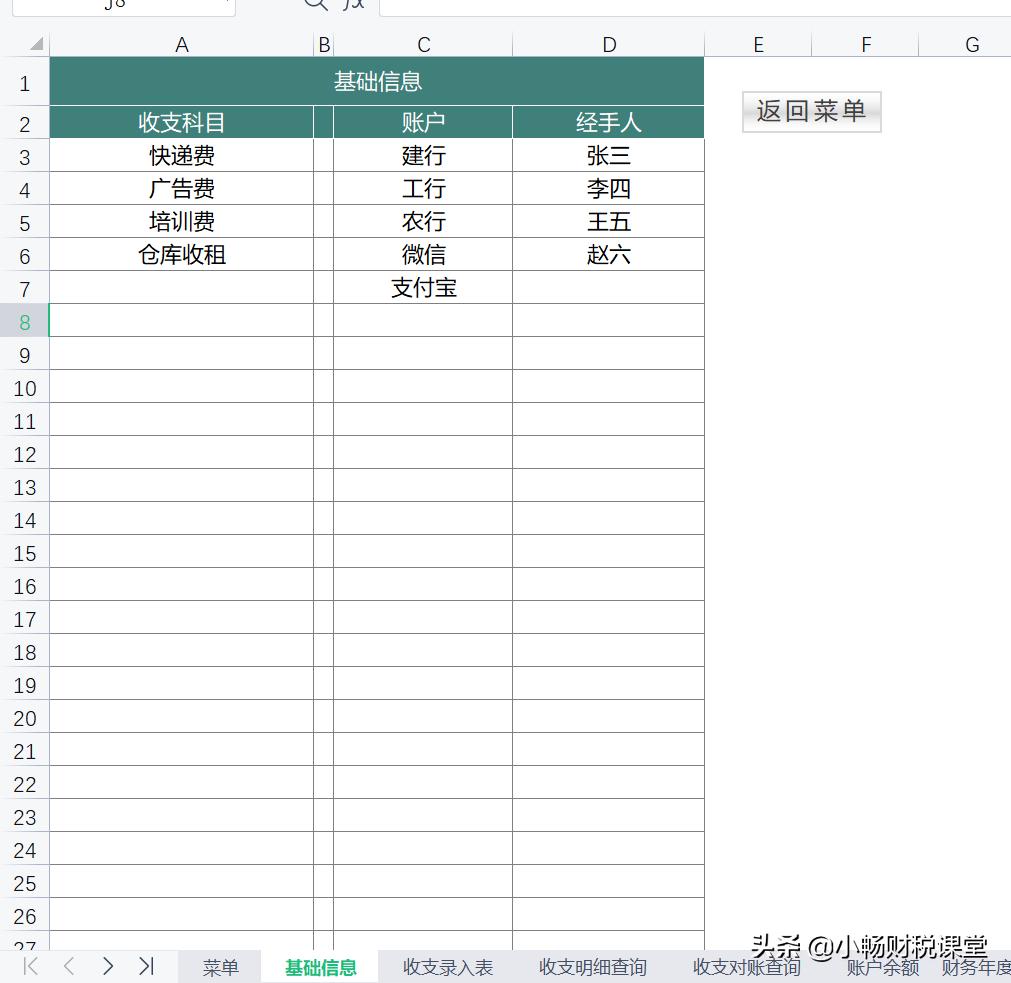1011x983 pixels.
Task: Click the cell containing 支付宝
Action: 423,288
